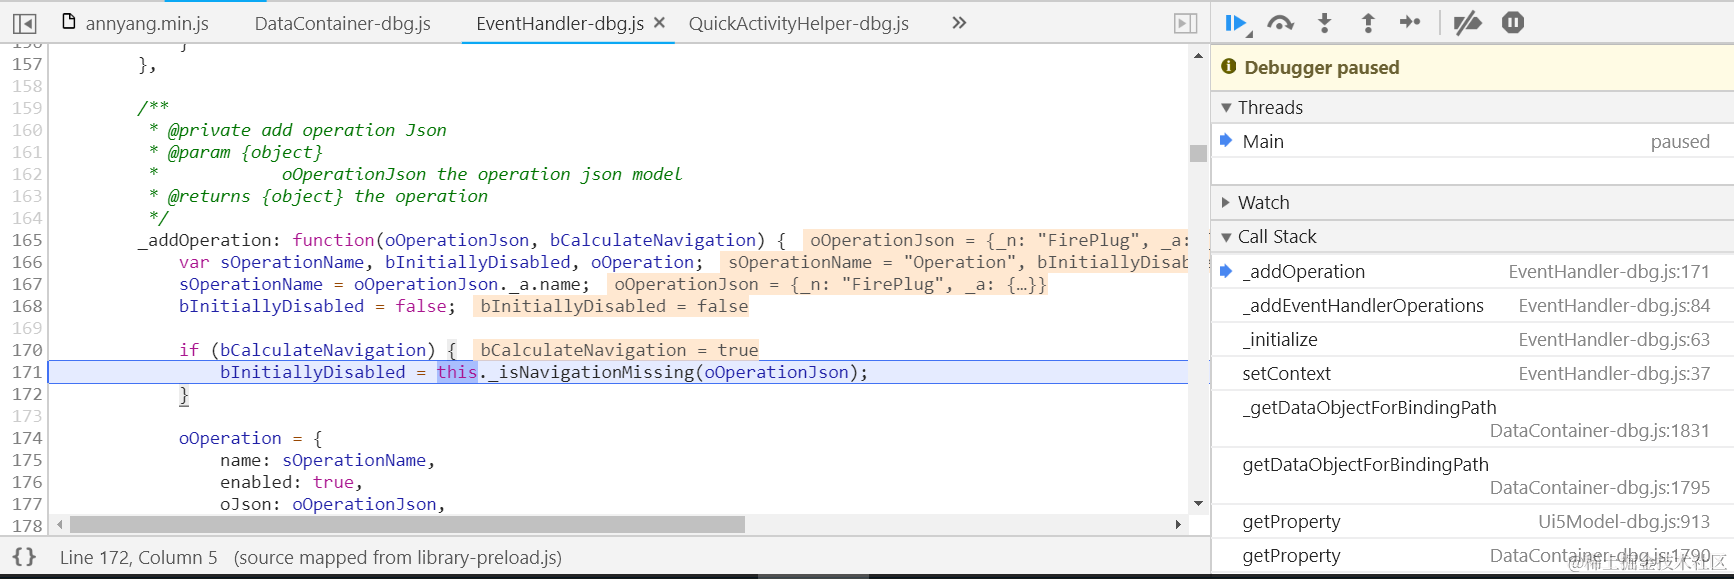Click horizontal scroll right arrow
Screen dimensions: 1734x579
pos(1178,524)
